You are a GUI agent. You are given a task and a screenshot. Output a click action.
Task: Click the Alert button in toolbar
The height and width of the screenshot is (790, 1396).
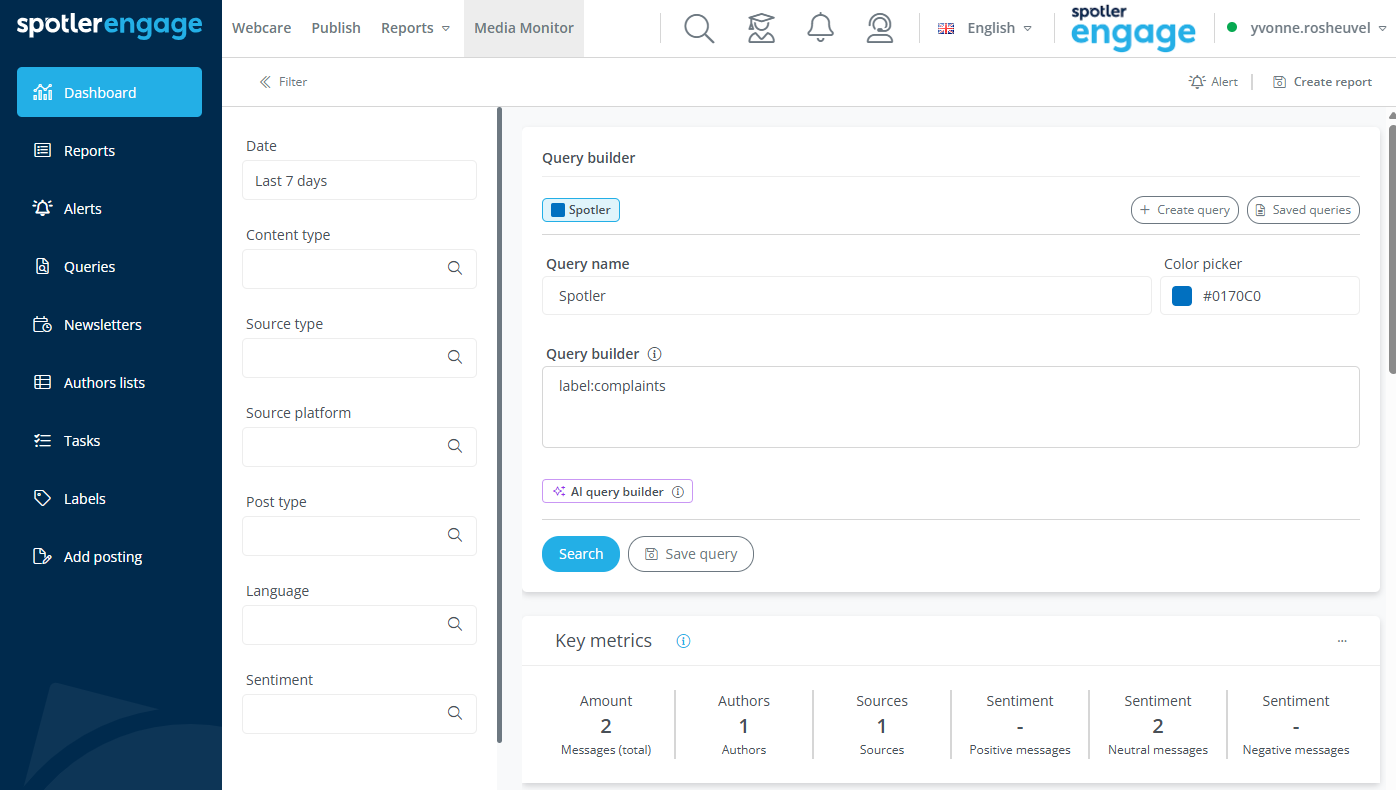click(x=1213, y=82)
